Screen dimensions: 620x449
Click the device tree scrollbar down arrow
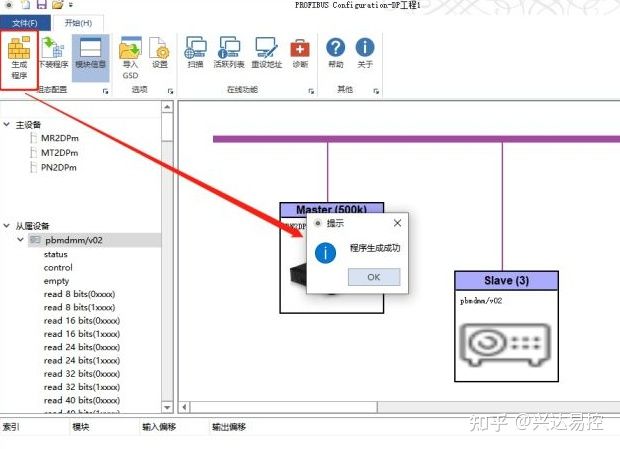point(167,407)
